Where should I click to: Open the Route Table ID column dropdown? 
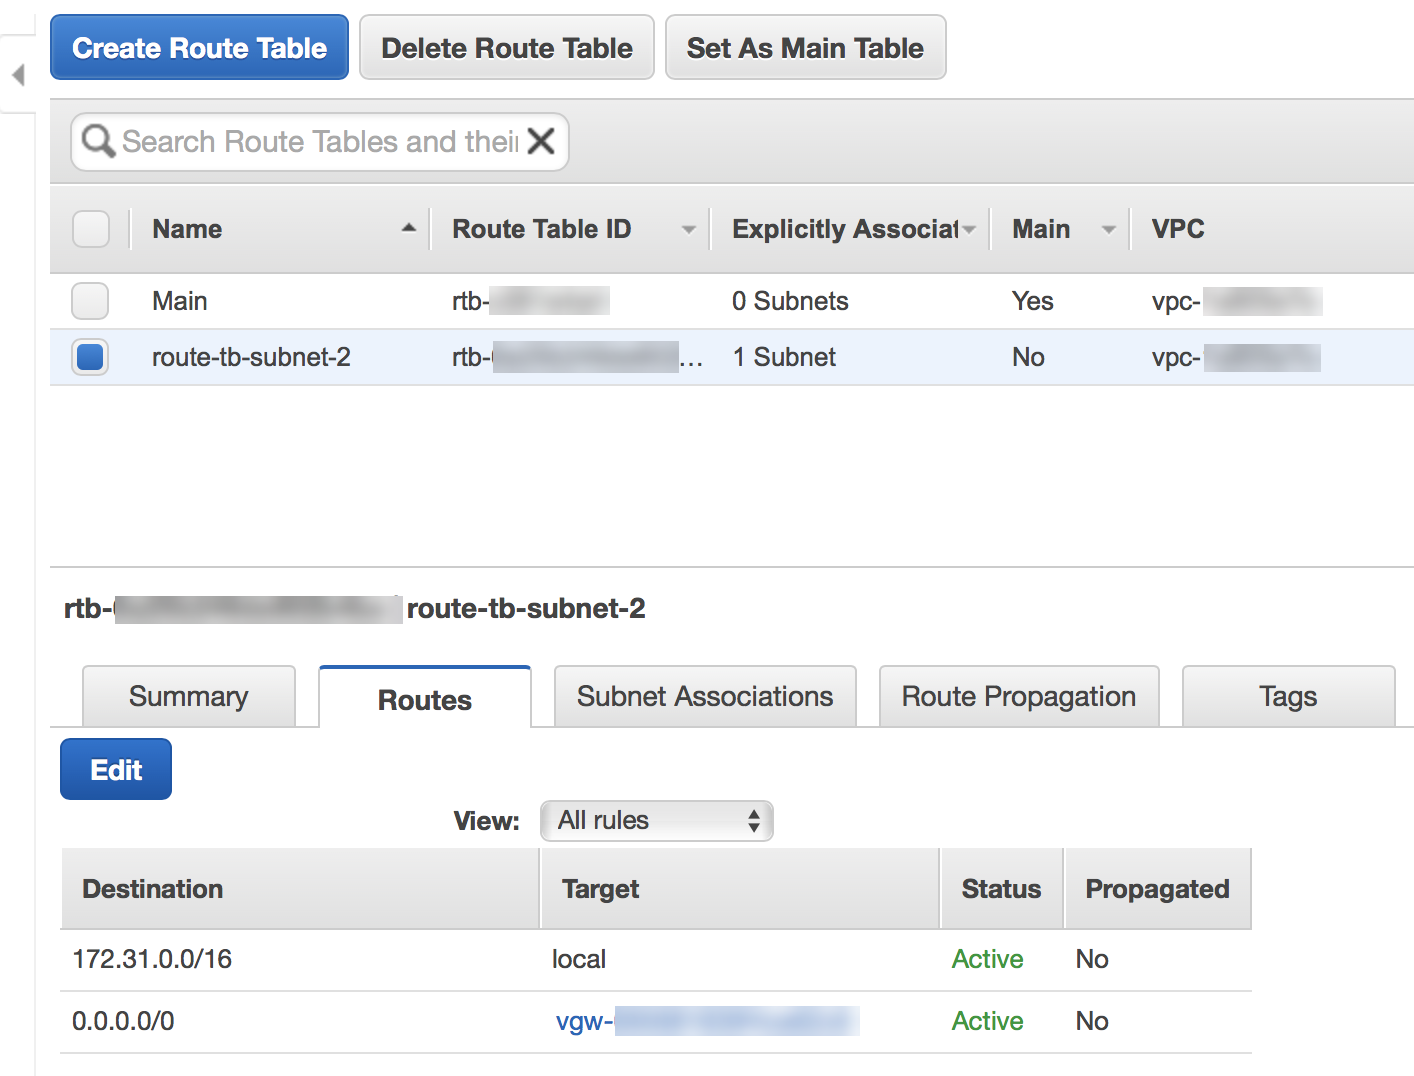click(x=688, y=229)
